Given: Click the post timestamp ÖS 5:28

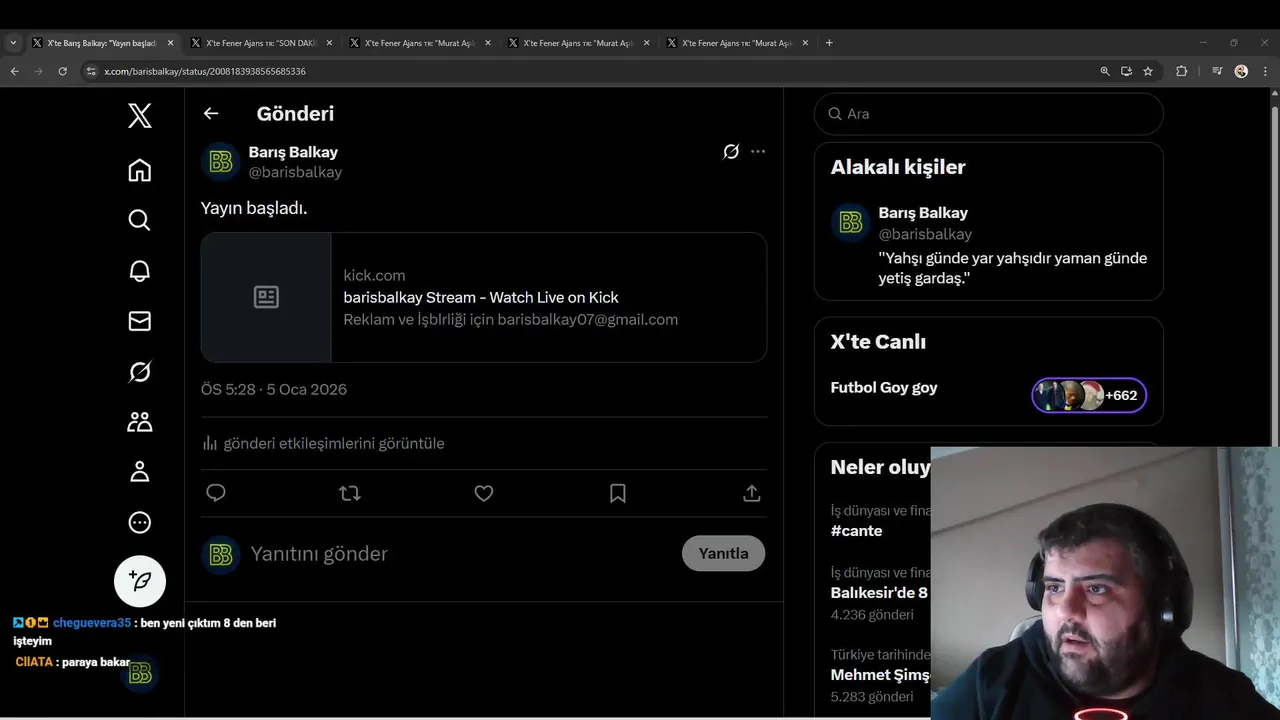Looking at the screenshot, I should point(274,389).
